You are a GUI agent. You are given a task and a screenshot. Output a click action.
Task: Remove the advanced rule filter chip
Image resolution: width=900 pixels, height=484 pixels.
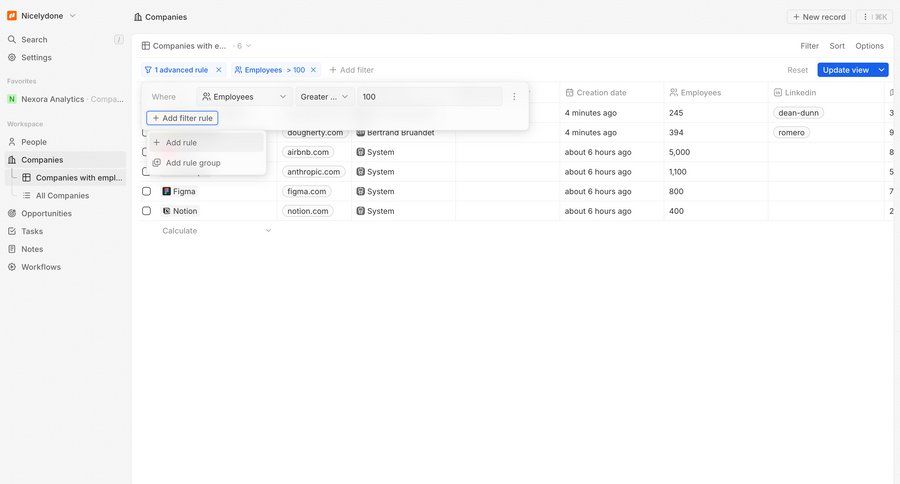pos(219,70)
